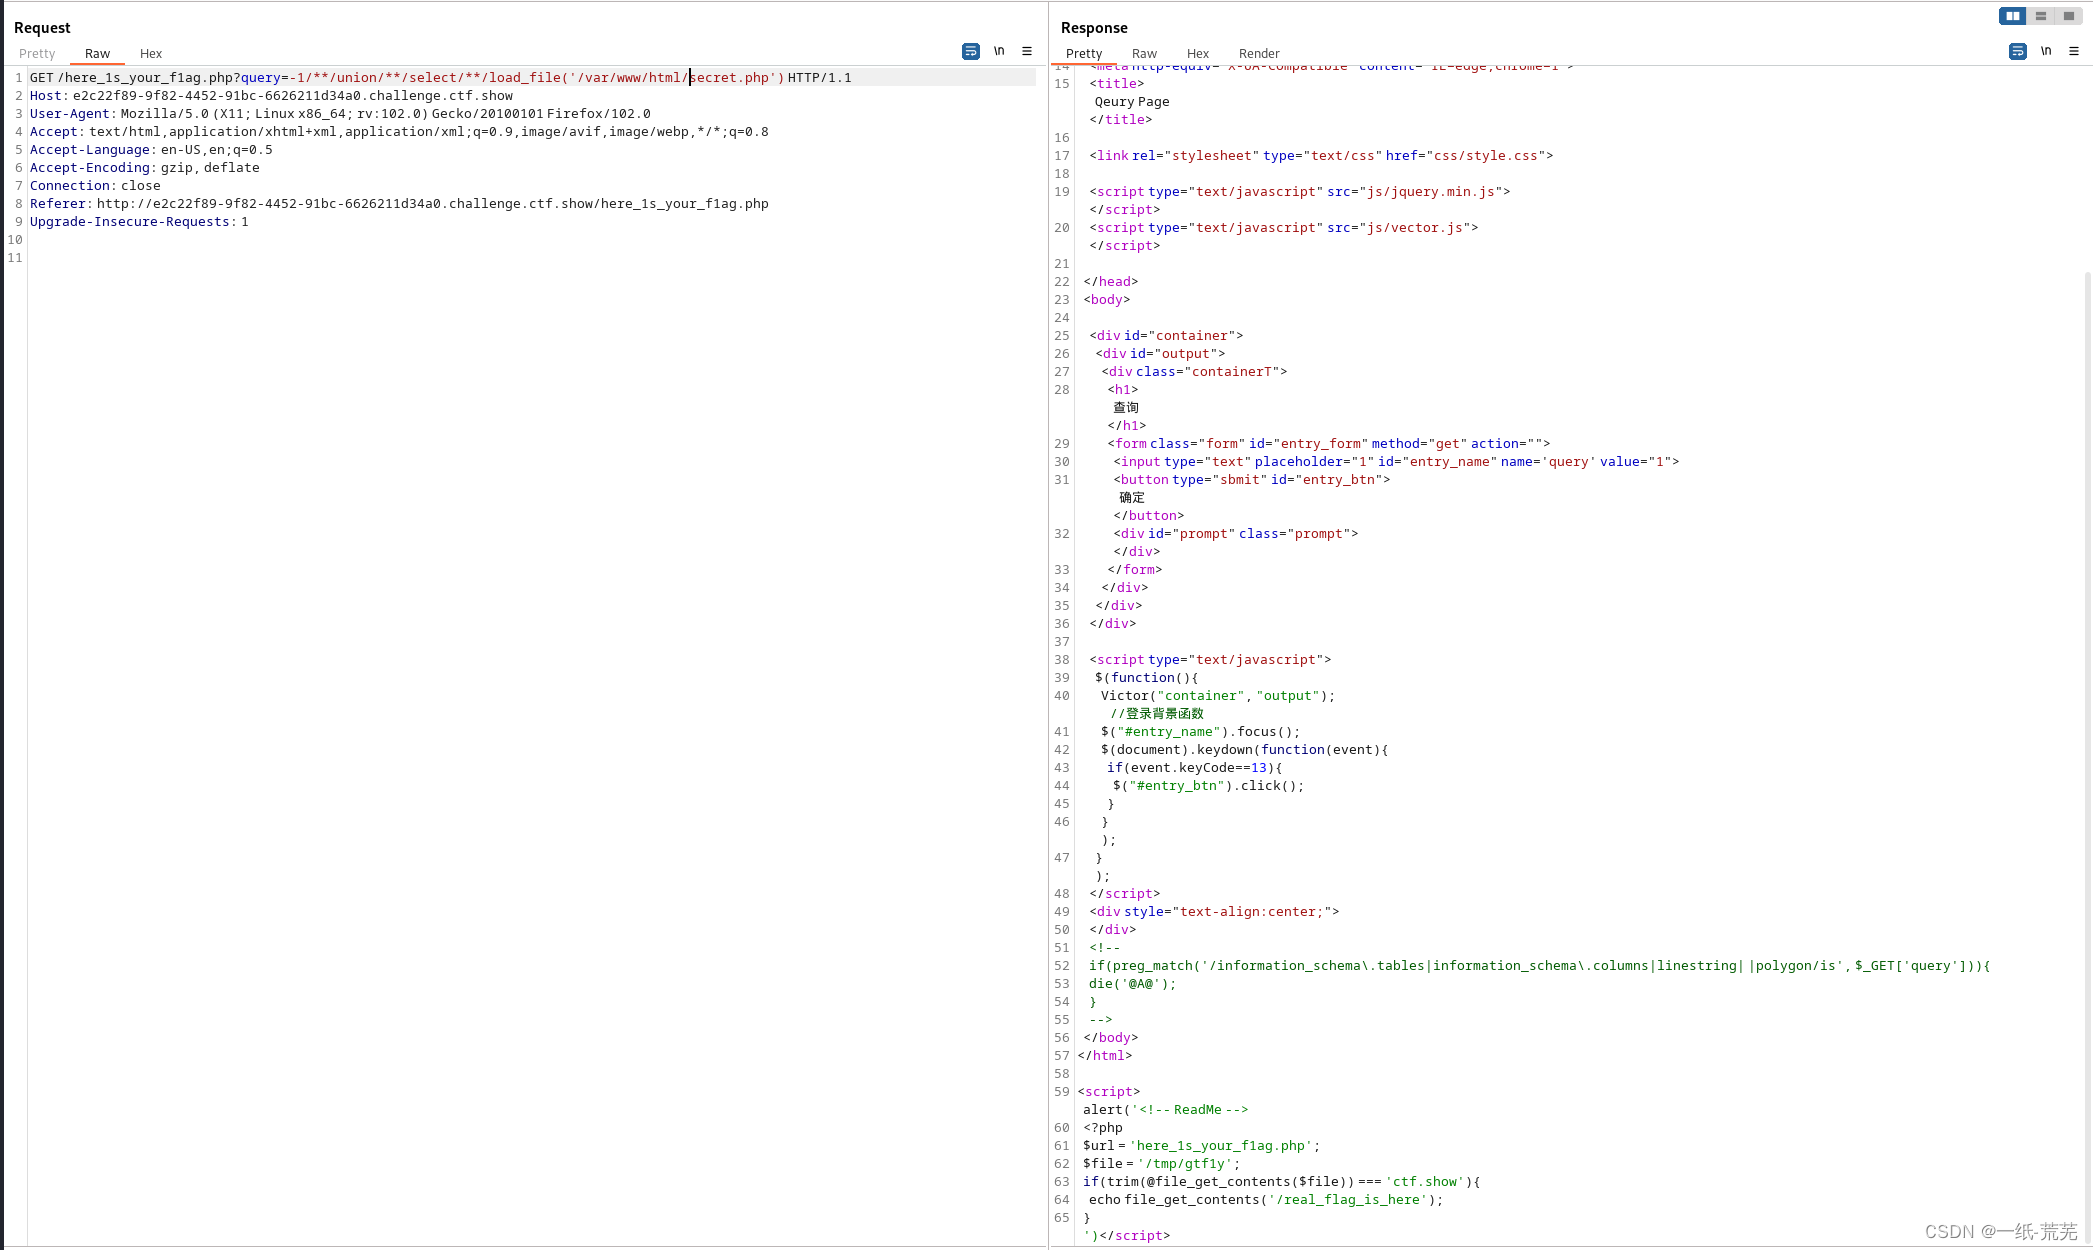Click the '/real_flag_is_here' echo line
The height and width of the screenshot is (1250, 2093).
point(1266,1200)
